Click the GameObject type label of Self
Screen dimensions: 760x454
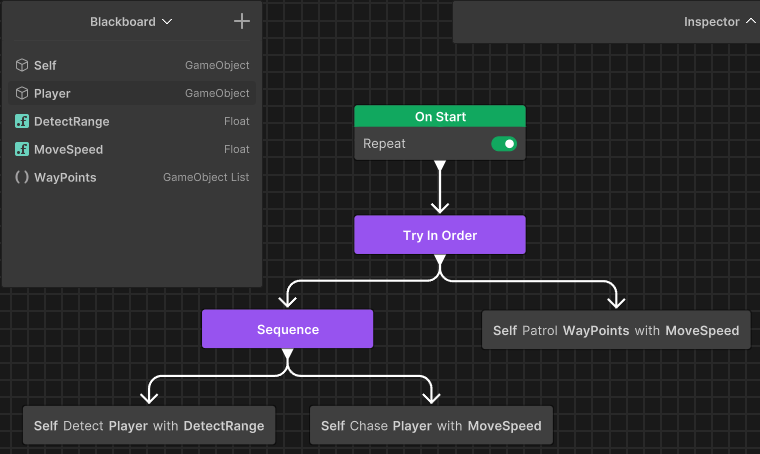pyautogui.click(x=217, y=65)
